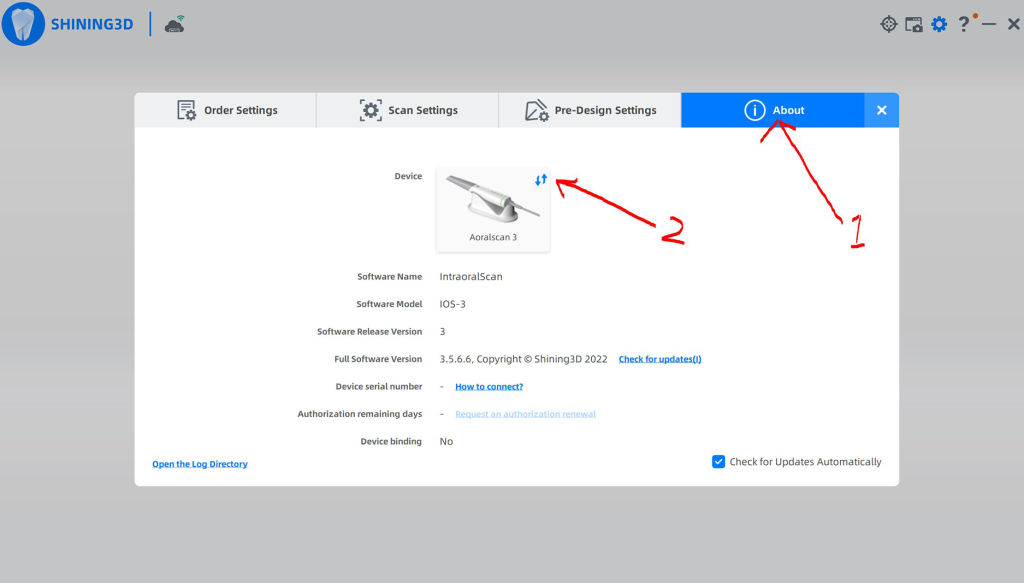Viewport: 1024px width, 583px height.
Task: Open the screenshot capture window icon
Action: [x=914, y=25]
